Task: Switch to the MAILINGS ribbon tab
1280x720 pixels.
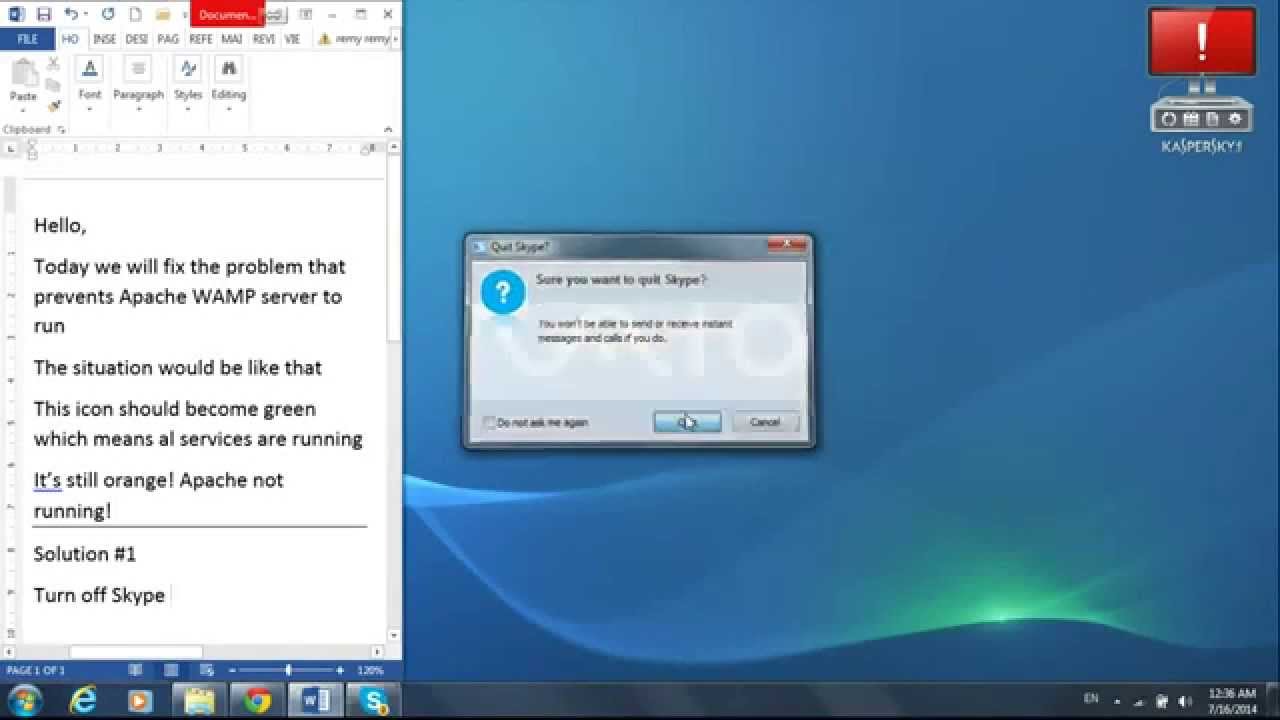Action: [x=232, y=39]
